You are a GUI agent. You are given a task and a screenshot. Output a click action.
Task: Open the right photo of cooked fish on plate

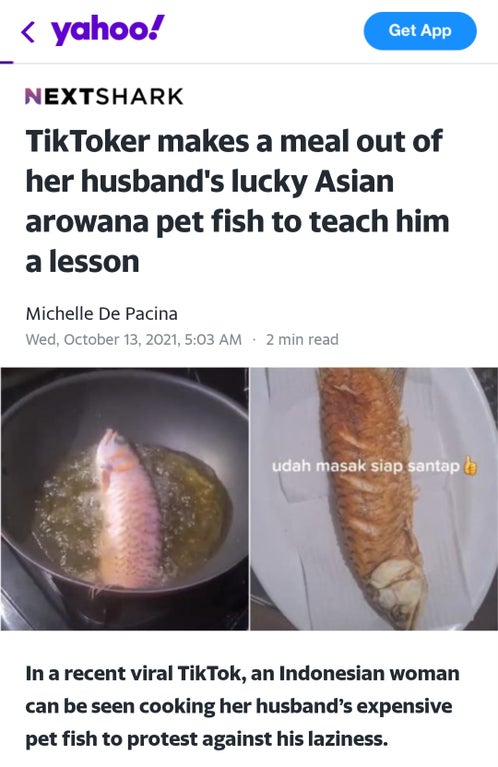tap(374, 498)
